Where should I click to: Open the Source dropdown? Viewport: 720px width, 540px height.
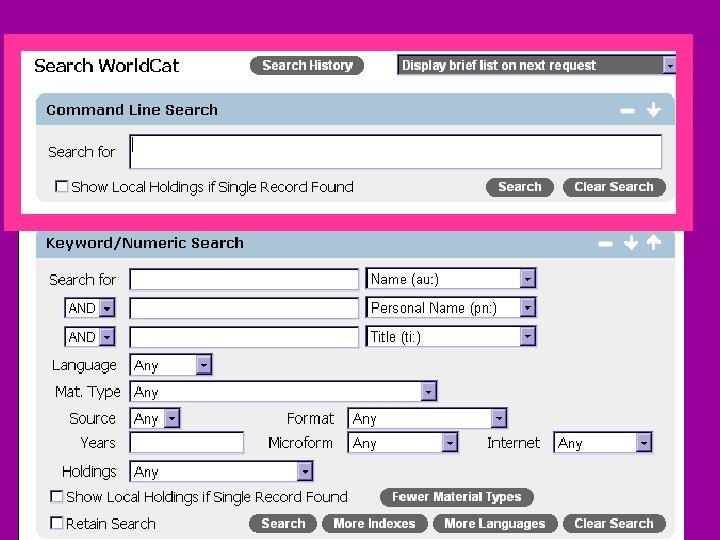(155, 418)
